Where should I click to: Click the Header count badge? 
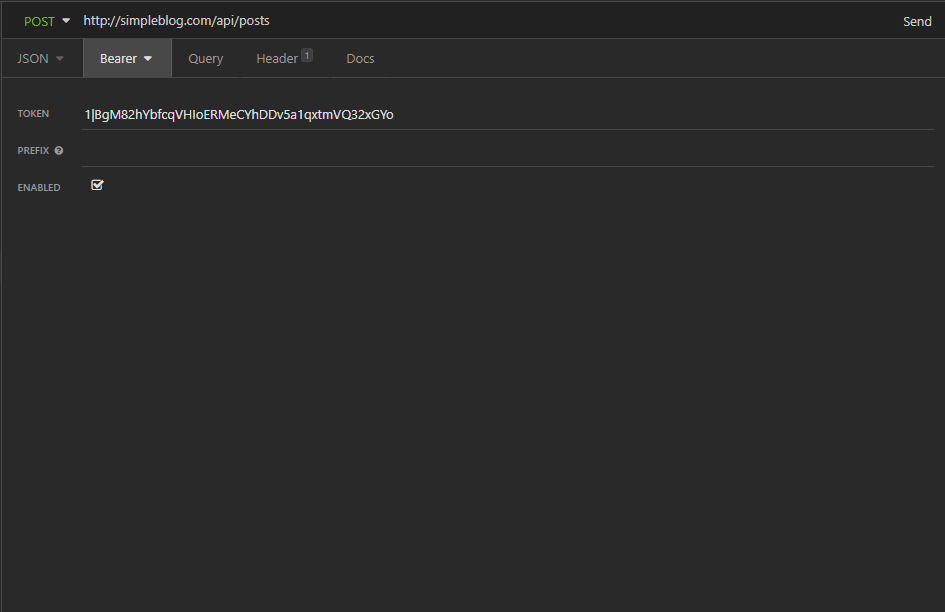point(307,55)
